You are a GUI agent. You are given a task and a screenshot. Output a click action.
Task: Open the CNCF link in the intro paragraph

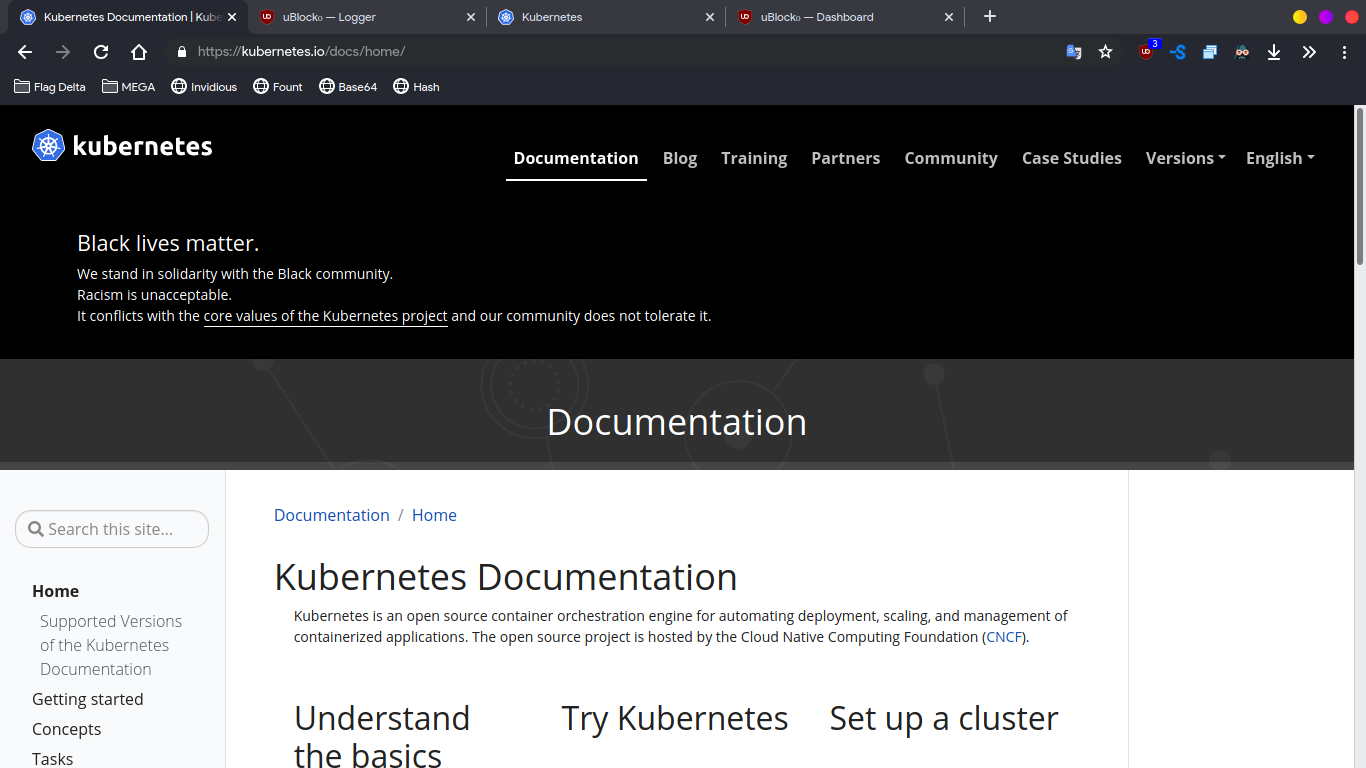pos(1004,637)
